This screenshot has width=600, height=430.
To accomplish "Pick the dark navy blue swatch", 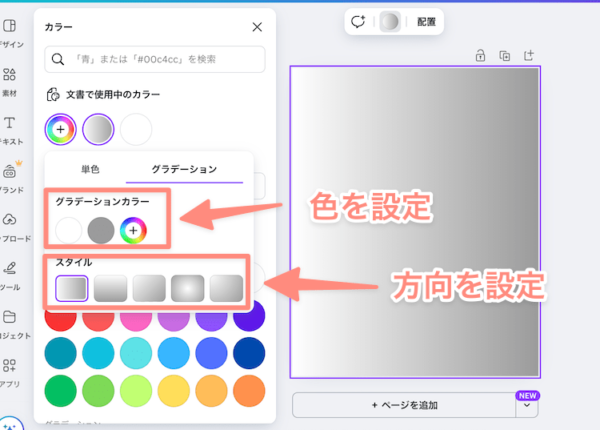I will tap(249, 353).
